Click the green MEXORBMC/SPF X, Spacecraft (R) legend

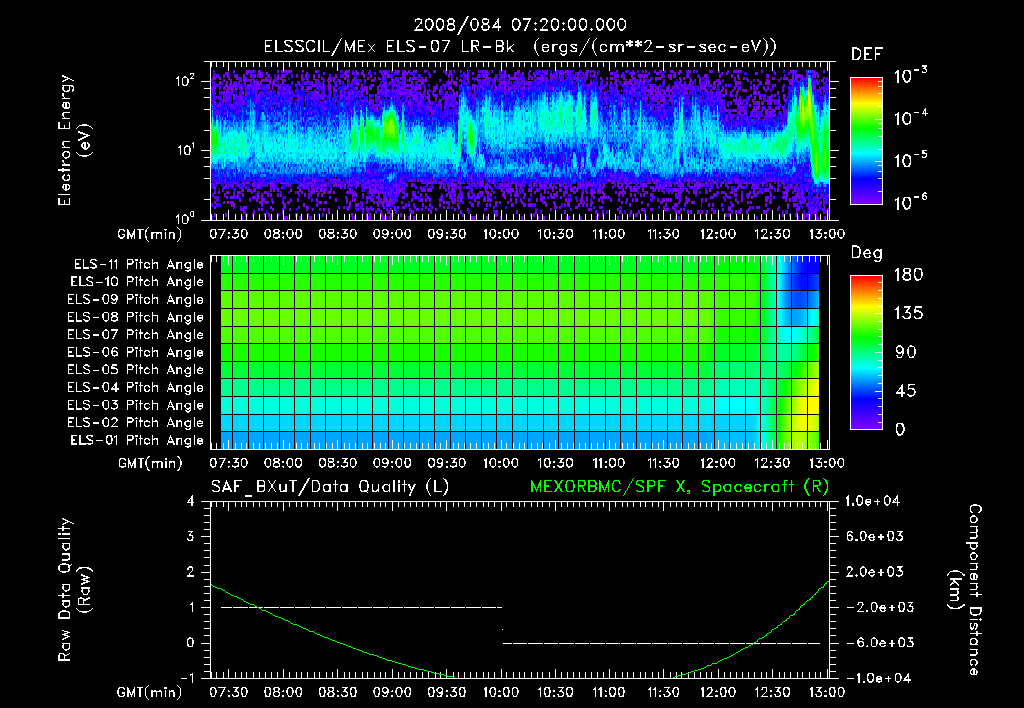pos(679,487)
